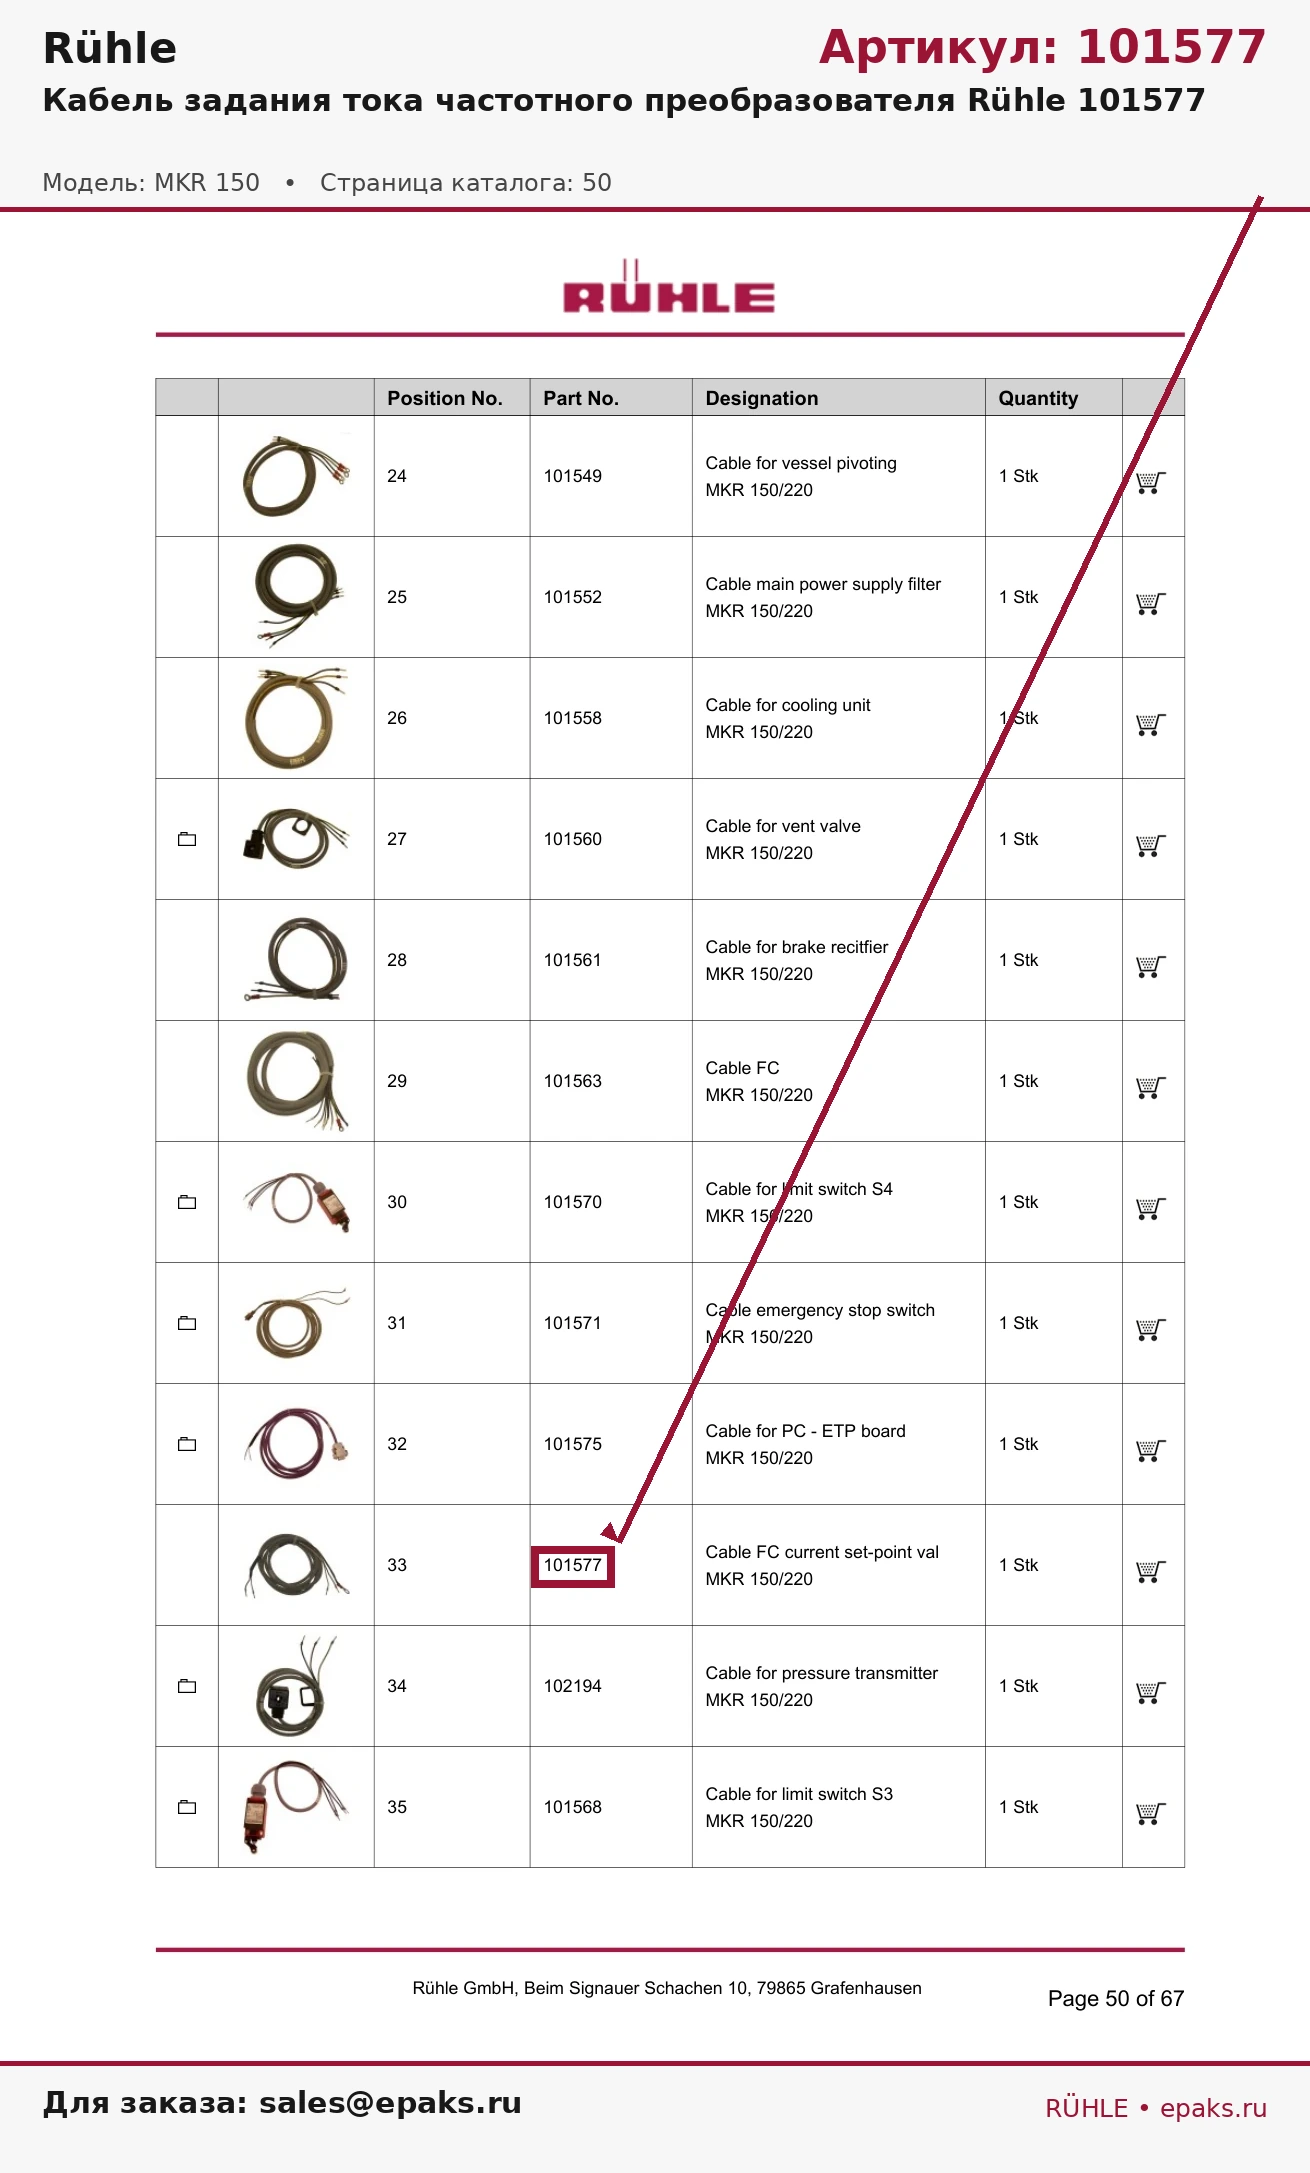Viewport: 1310px width, 2173px height.
Task: Expand the folder icon in row 35
Action: click(x=187, y=1807)
